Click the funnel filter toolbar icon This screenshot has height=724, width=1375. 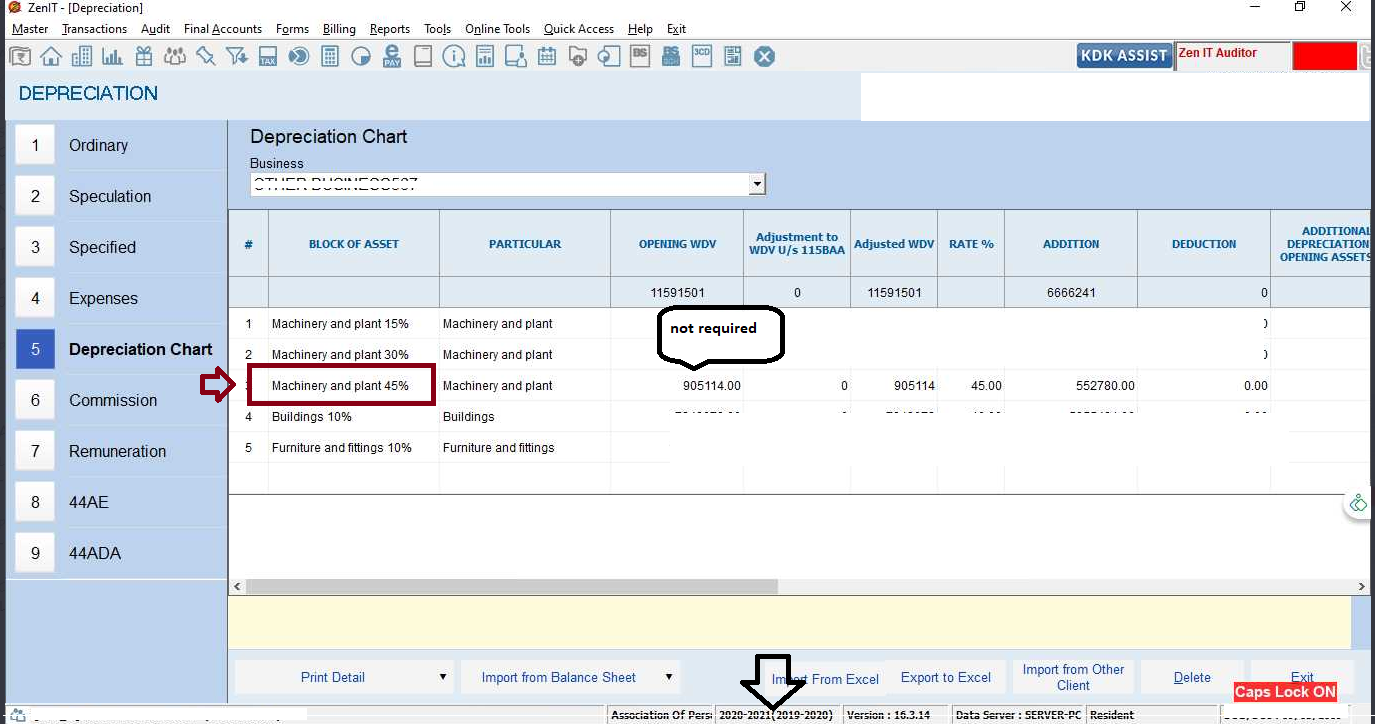(237, 56)
